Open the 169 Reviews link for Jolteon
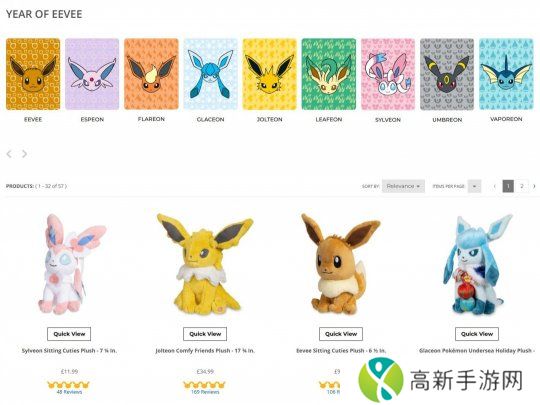This screenshot has width=540, height=405. tap(205, 392)
